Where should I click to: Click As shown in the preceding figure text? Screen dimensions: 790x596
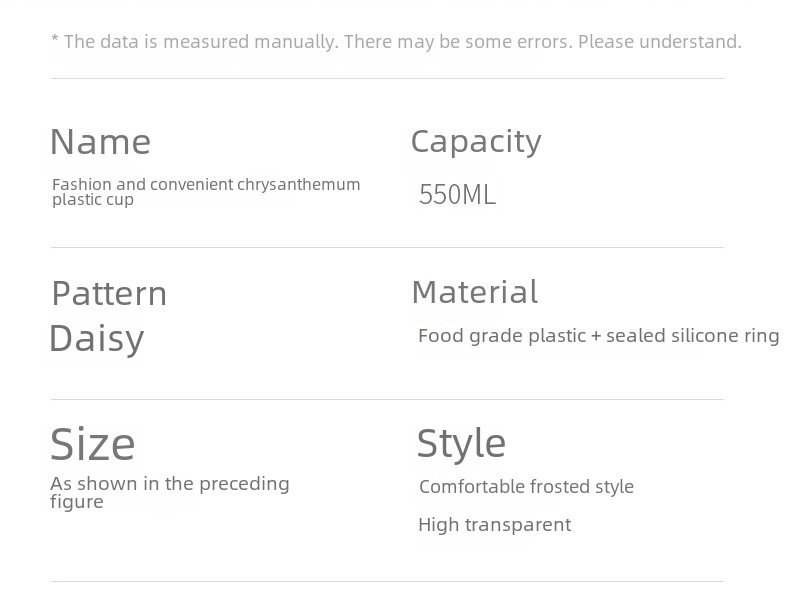point(170,493)
